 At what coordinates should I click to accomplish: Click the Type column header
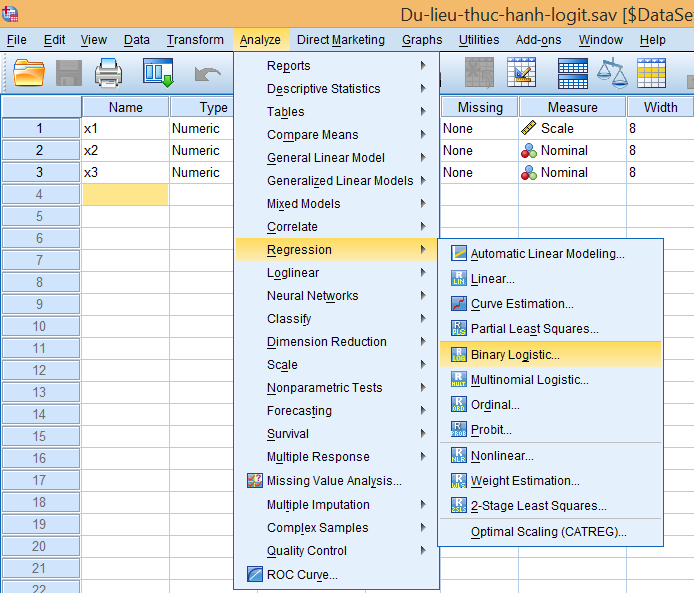(202, 107)
